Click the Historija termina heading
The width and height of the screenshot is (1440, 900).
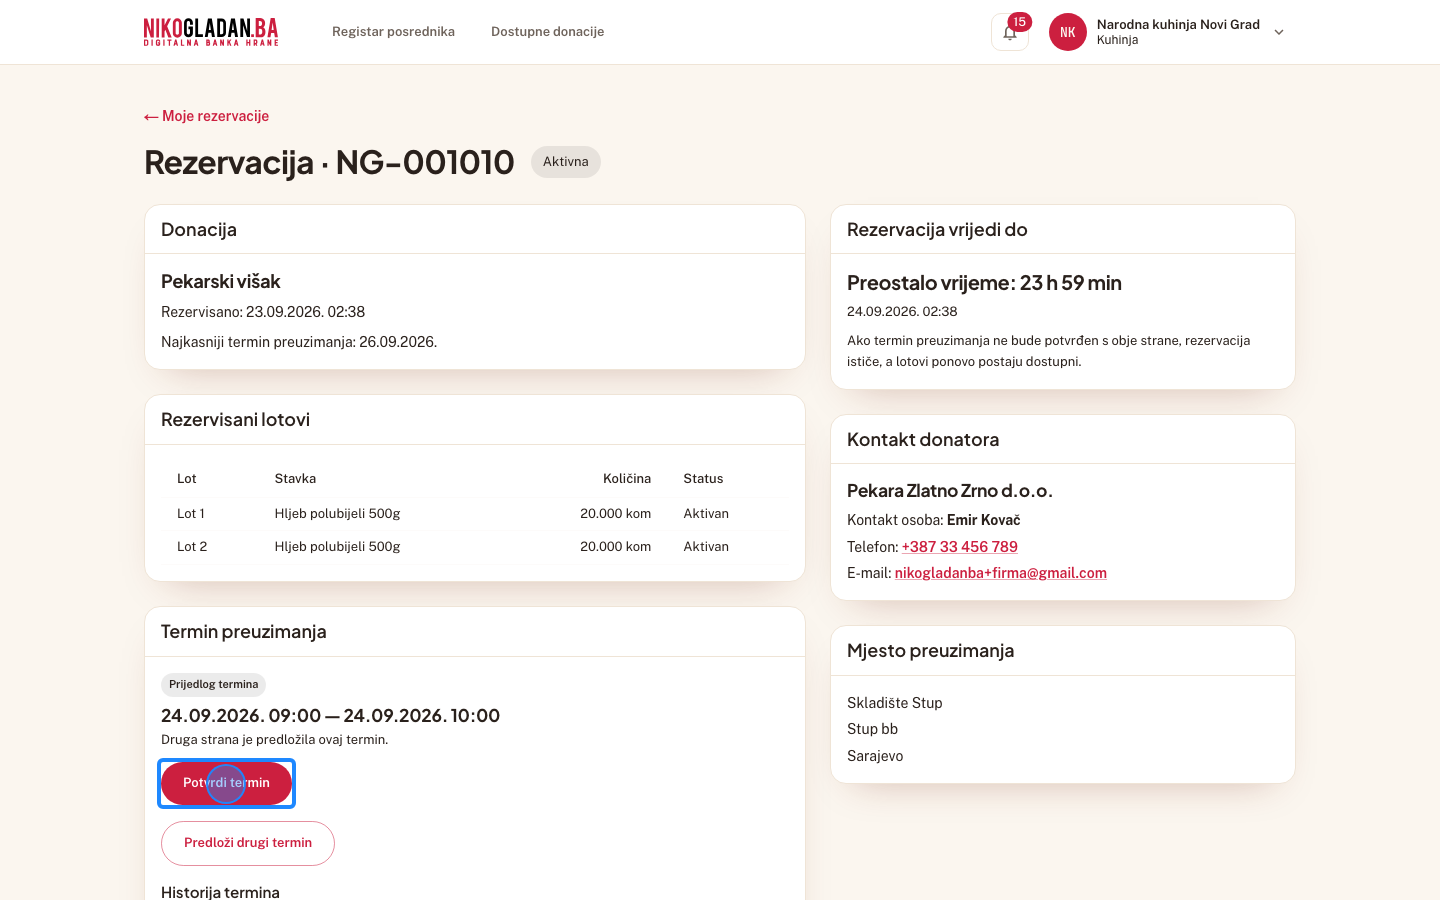220,892
